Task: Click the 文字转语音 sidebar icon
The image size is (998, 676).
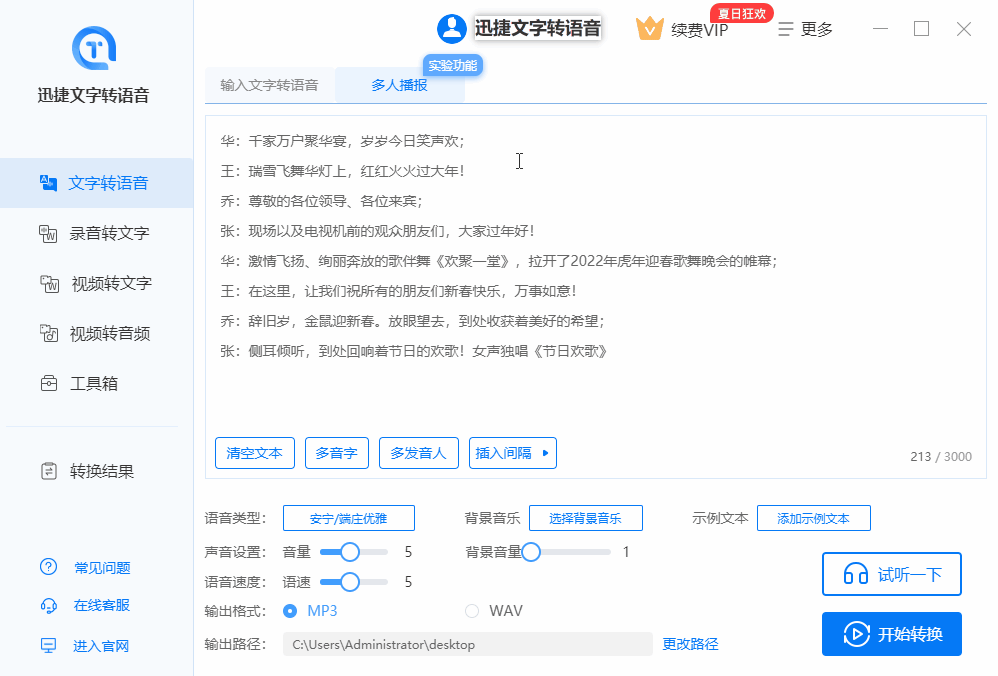Action: click(48, 183)
